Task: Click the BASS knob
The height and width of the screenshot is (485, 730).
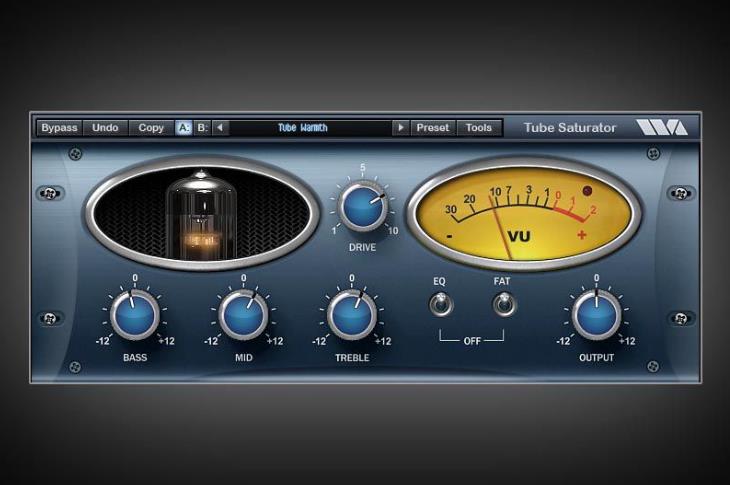Action: pyautogui.click(x=135, y=316)
